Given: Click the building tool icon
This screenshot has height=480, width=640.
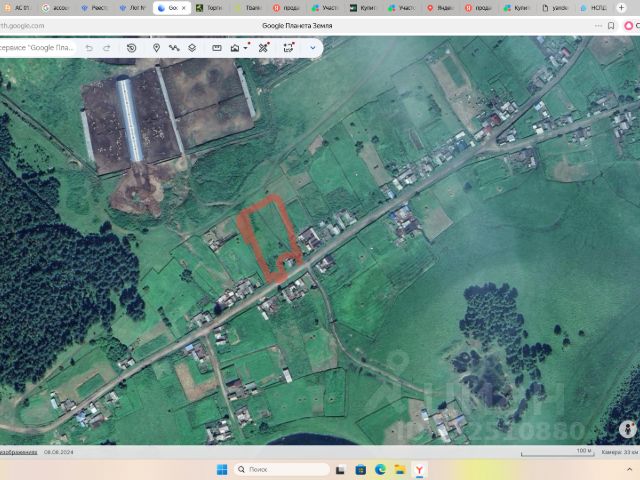Looking at the screenshot, I should [x=235, y=48].
